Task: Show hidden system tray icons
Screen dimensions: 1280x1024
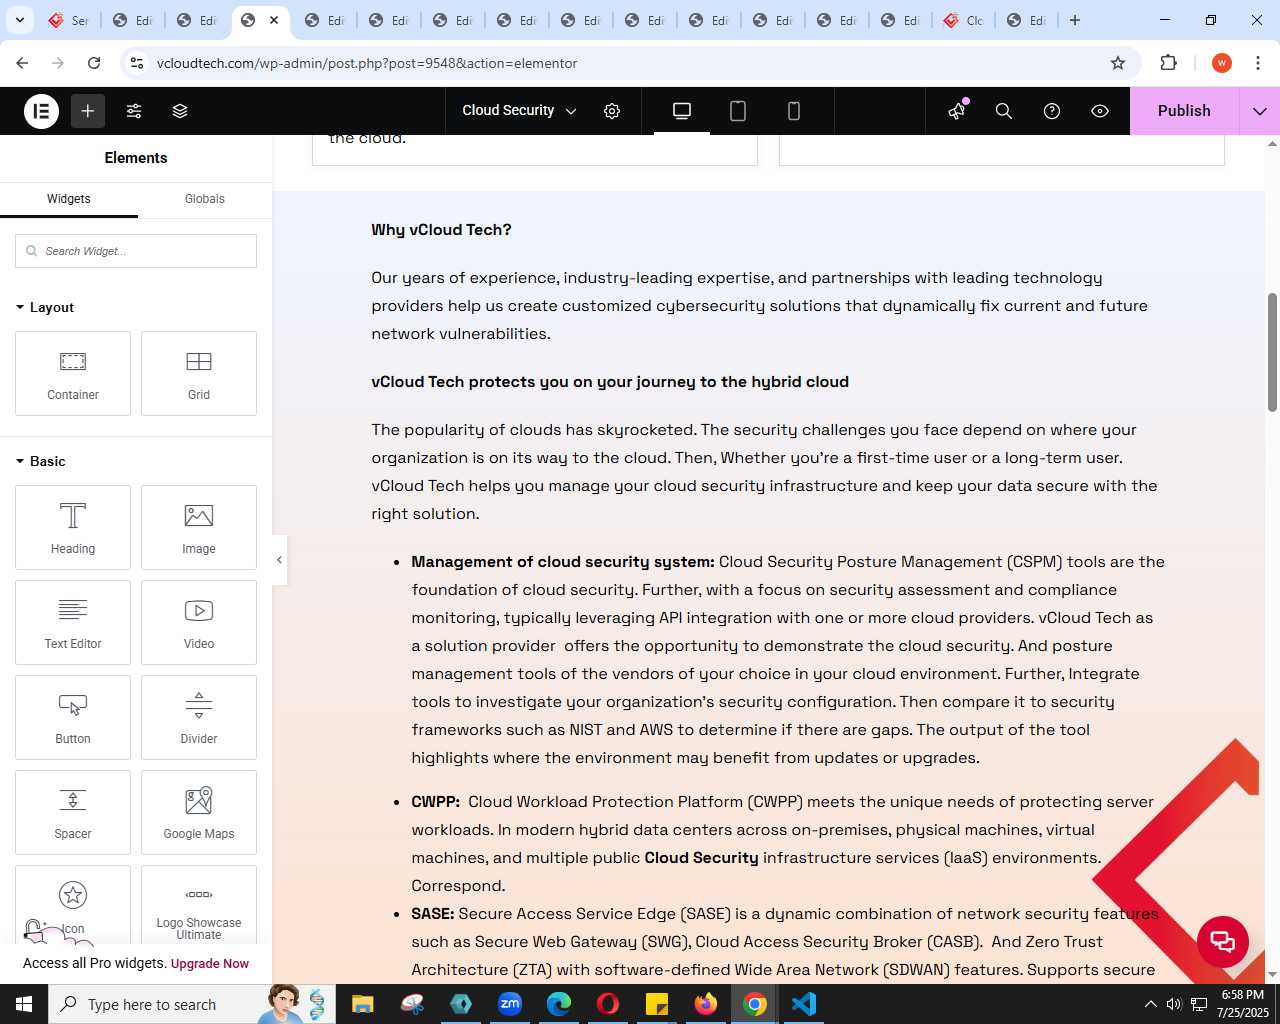Action: 1150,1004
